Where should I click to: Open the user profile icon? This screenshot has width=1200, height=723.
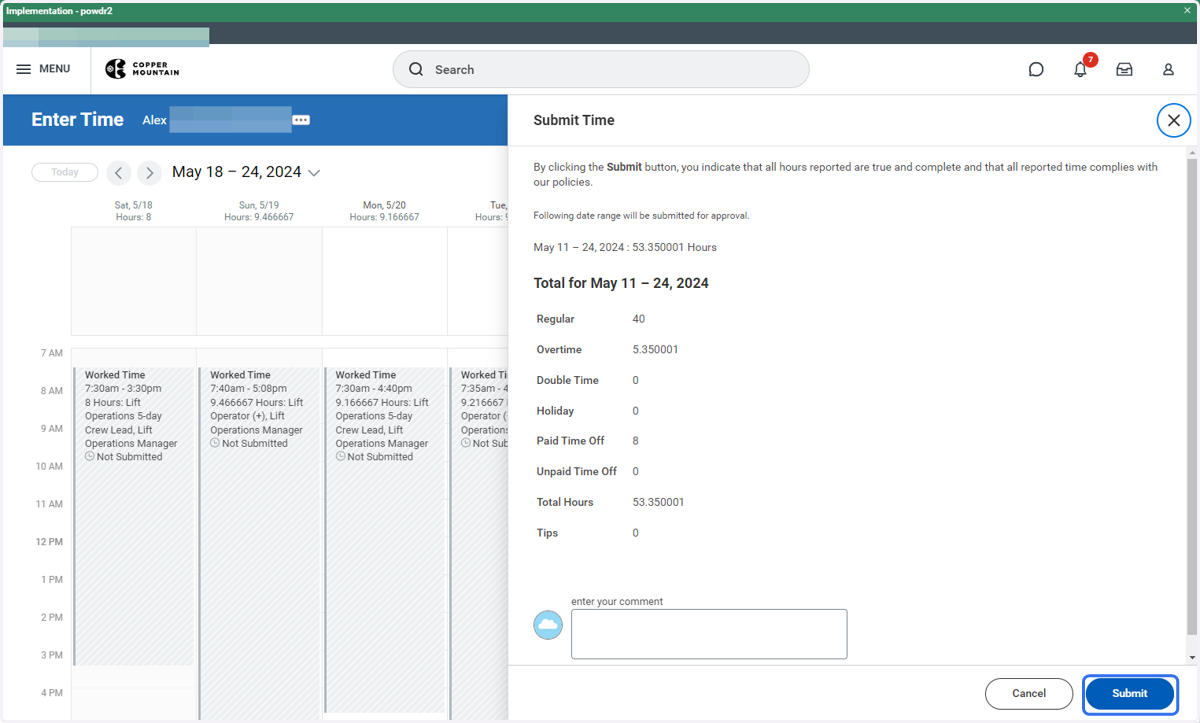click(x=1168, y=70)
